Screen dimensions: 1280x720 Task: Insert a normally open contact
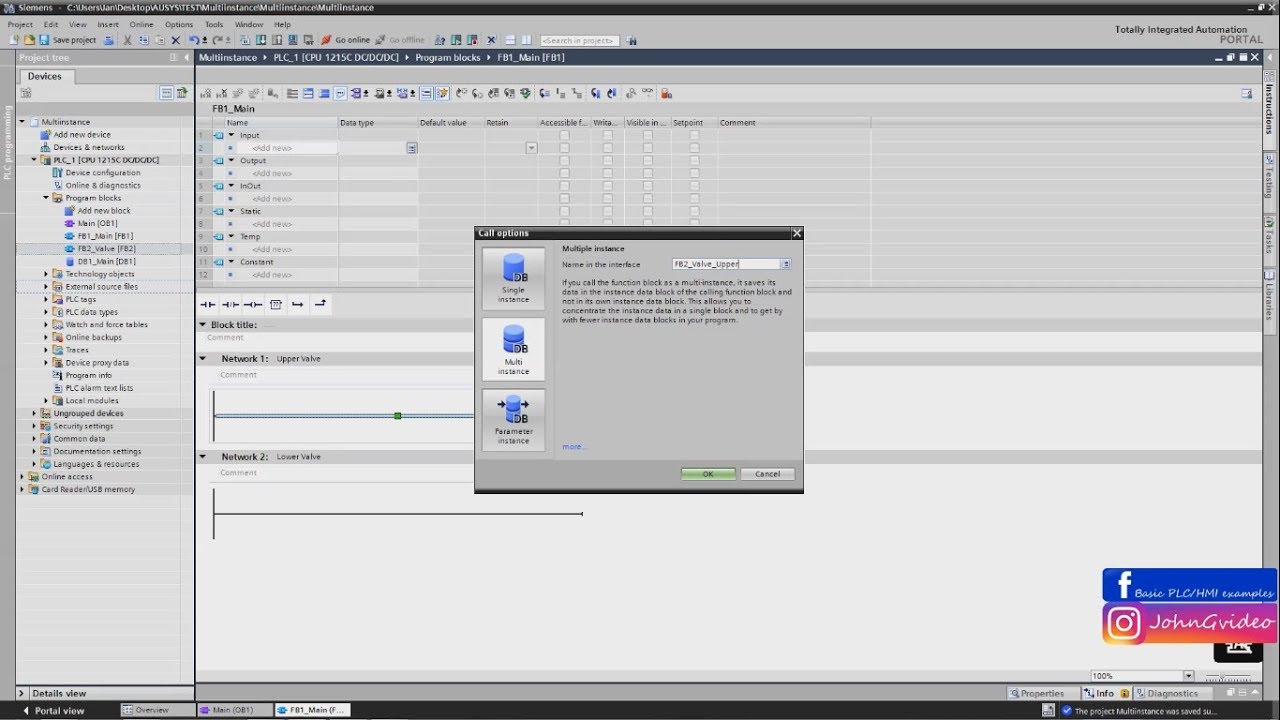[208, 304]
